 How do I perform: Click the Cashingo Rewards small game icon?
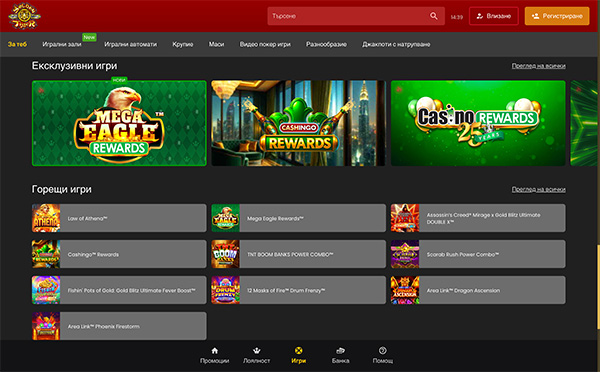[46, 254]
